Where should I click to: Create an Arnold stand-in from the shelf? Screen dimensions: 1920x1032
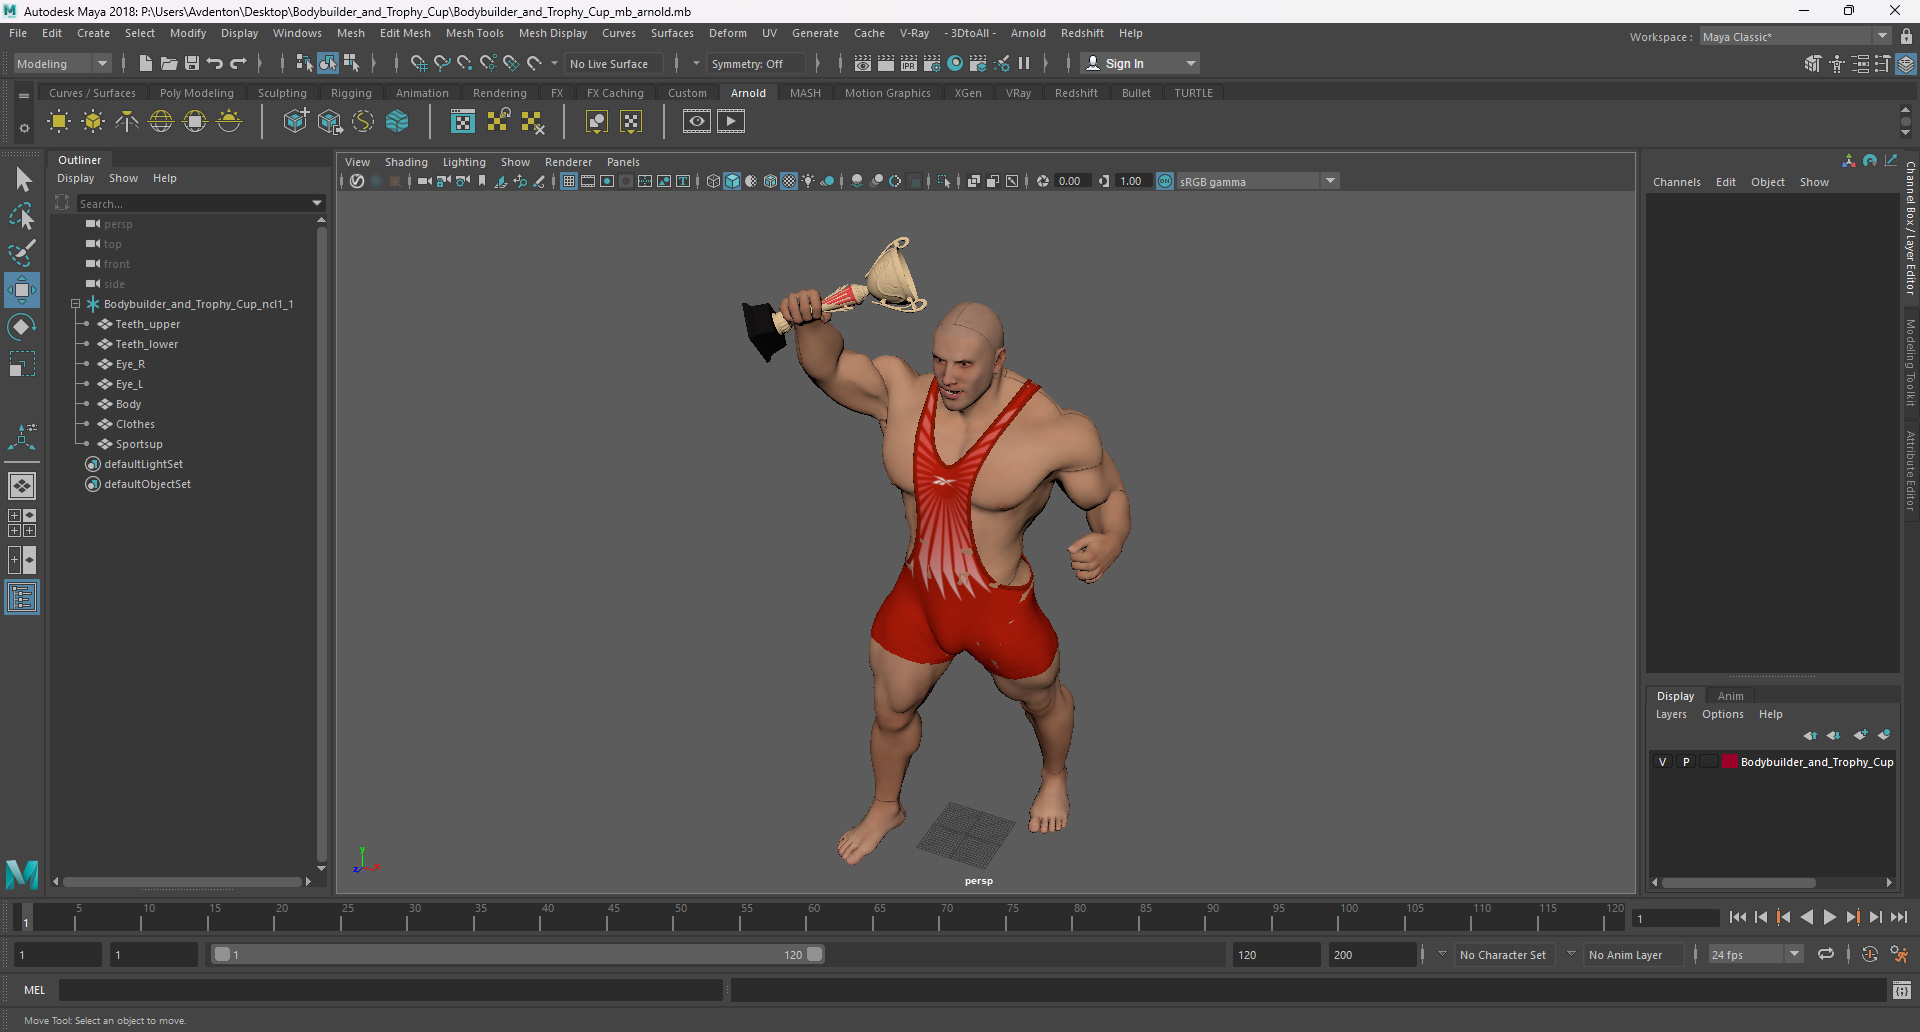(295, 122)
